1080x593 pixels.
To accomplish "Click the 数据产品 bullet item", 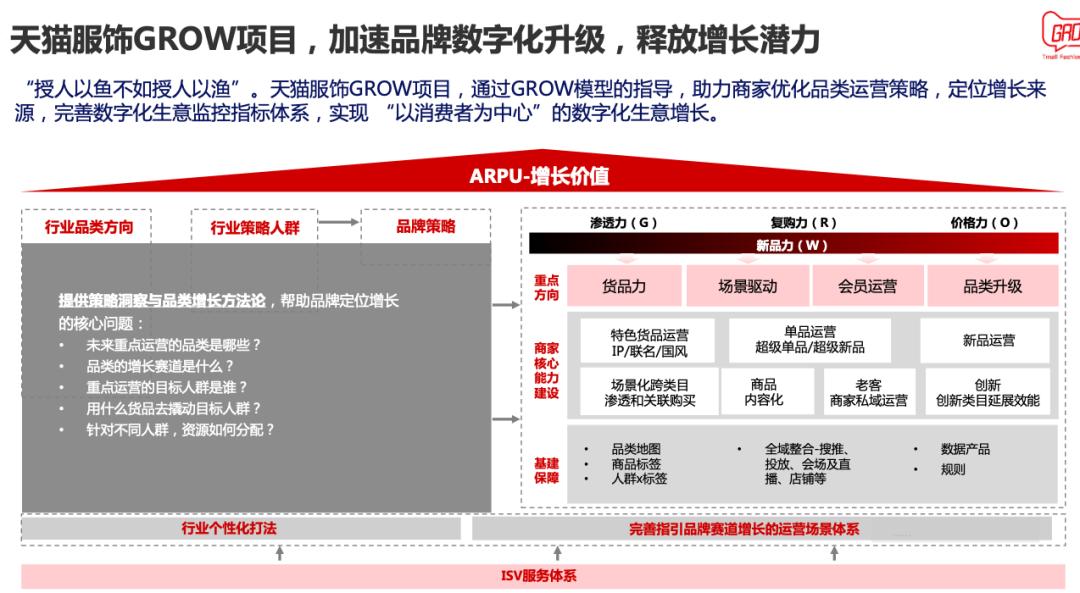I will 965,449.
